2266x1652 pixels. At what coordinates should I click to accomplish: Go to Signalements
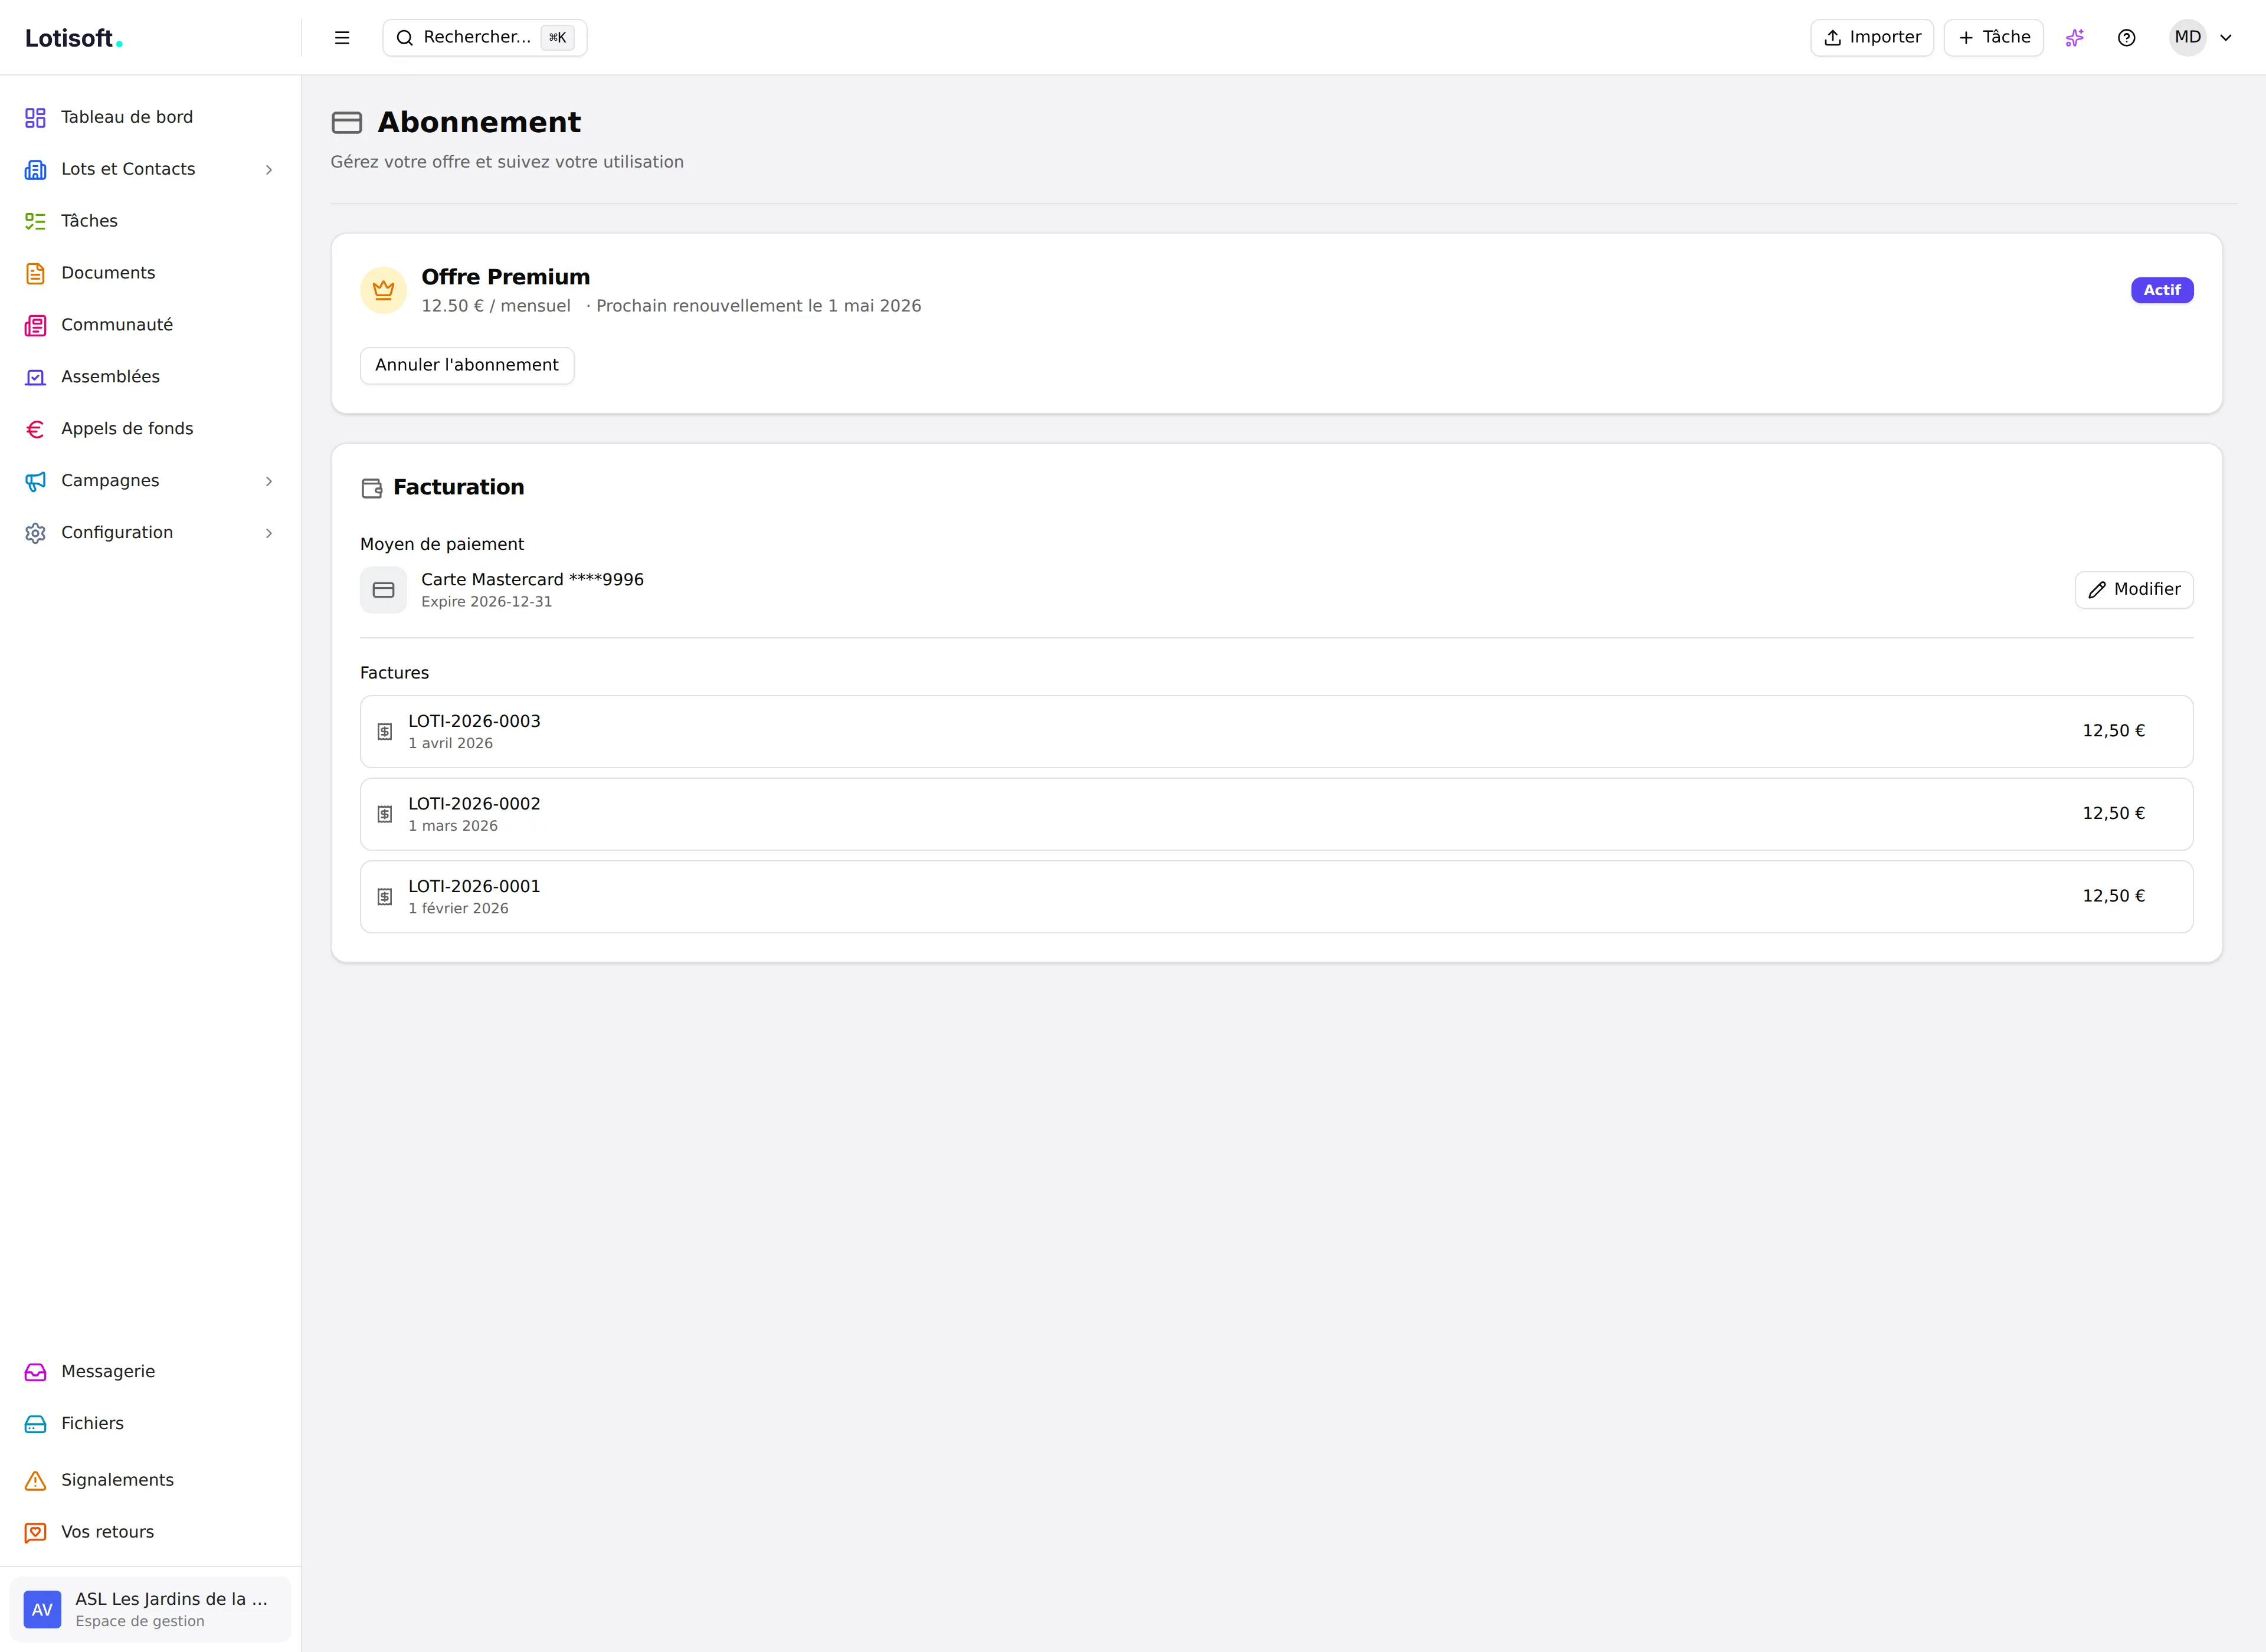point(150,1481)
